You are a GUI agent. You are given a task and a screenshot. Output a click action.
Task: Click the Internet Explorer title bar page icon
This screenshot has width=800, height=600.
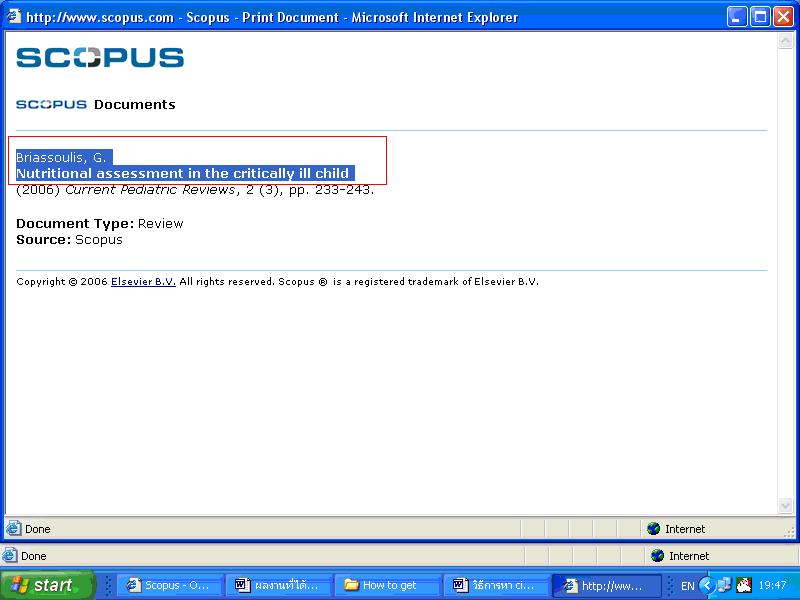pyautogui.click(x=14, y=17)
